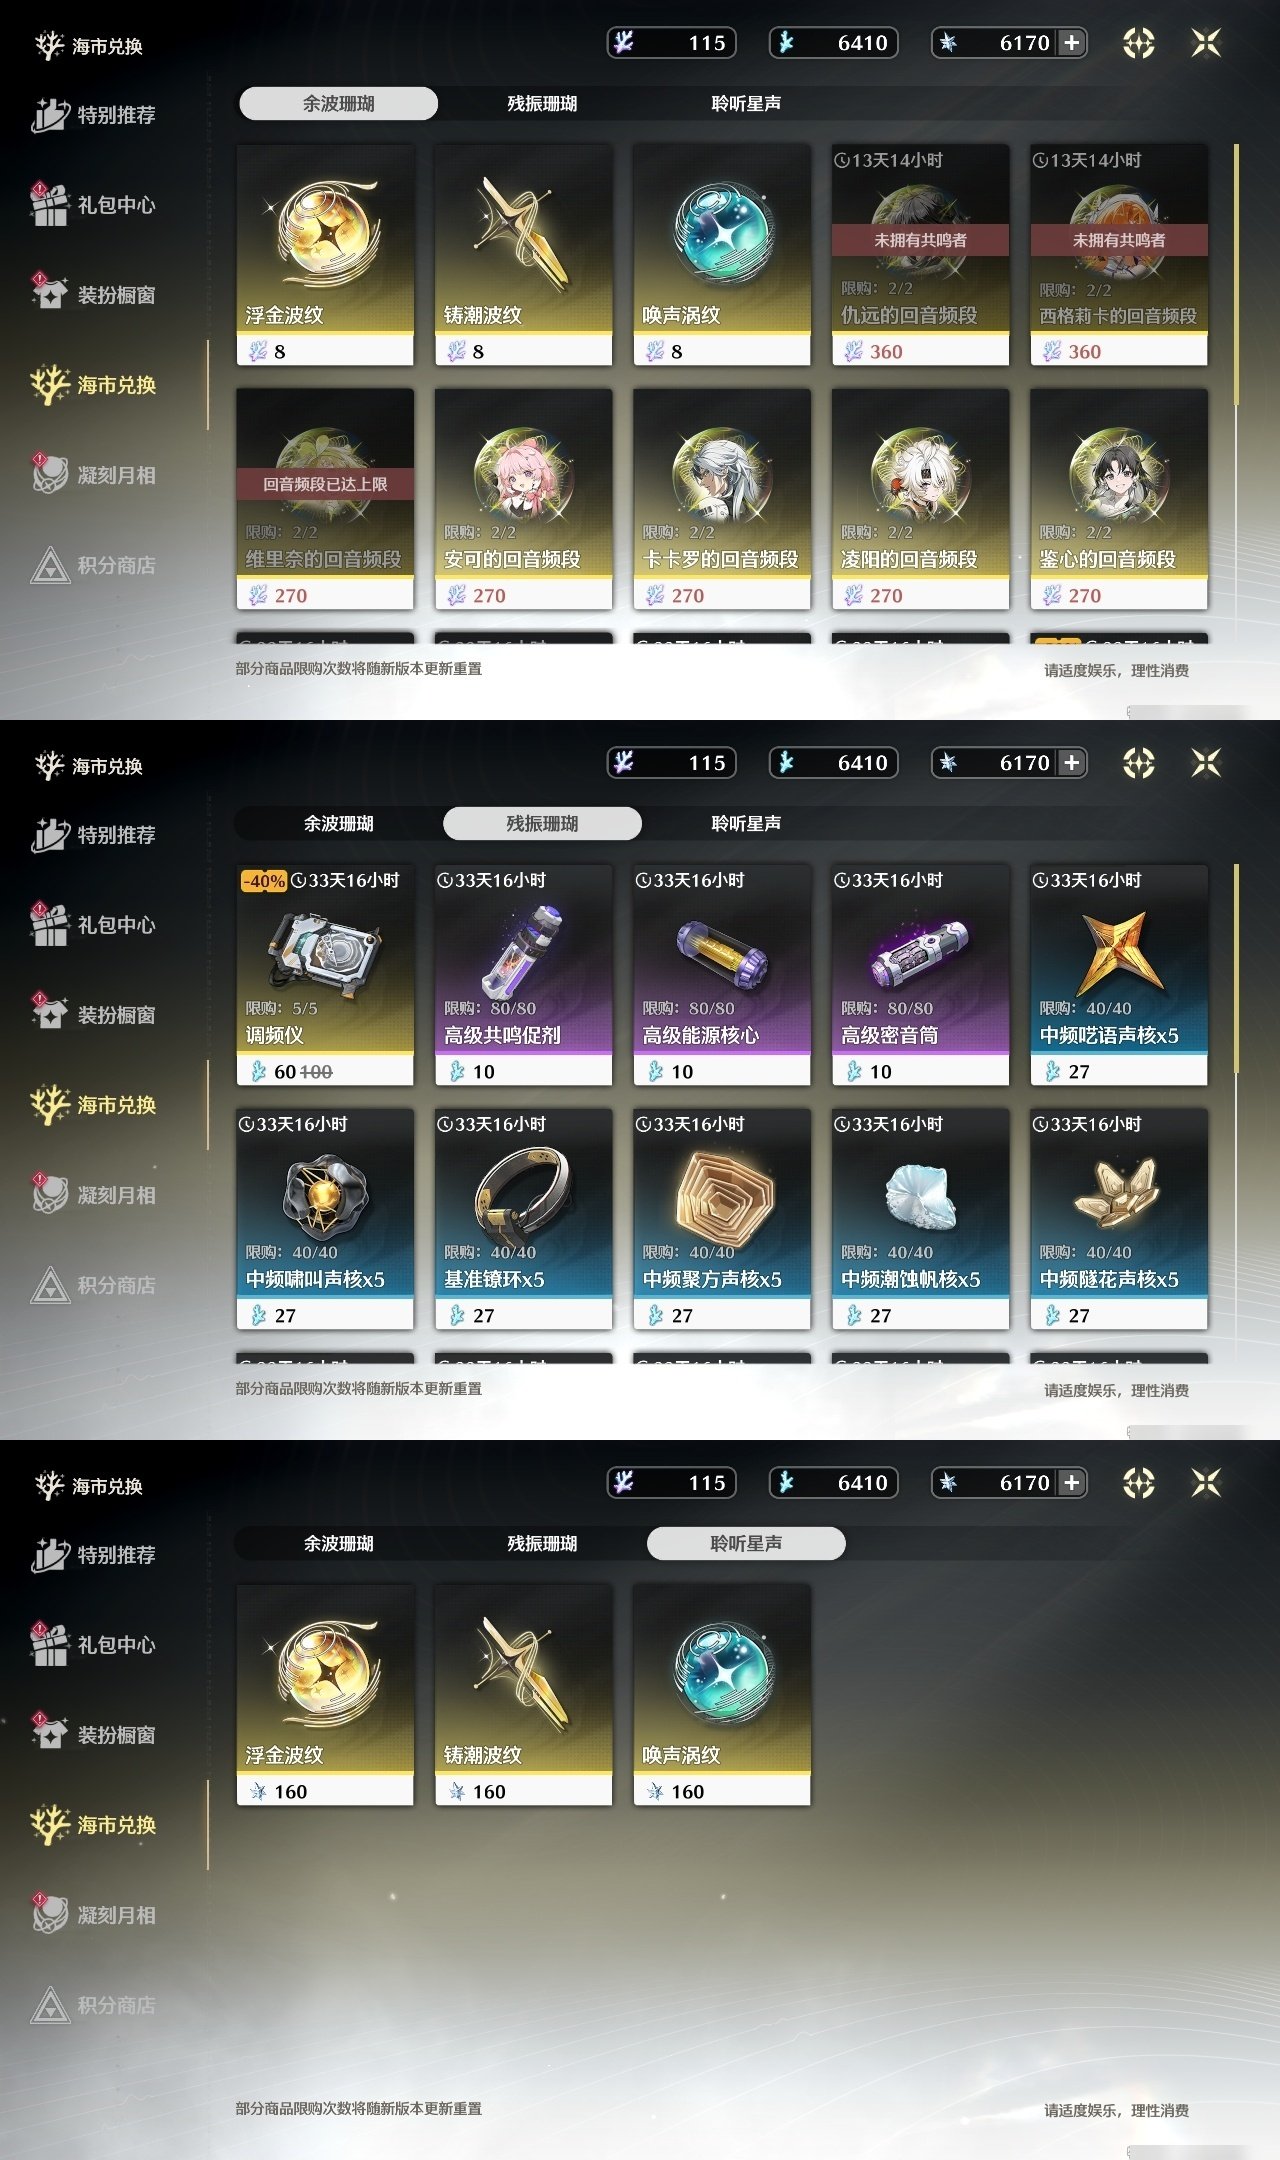Choose the 高级能源核心 capsule item

722,975
